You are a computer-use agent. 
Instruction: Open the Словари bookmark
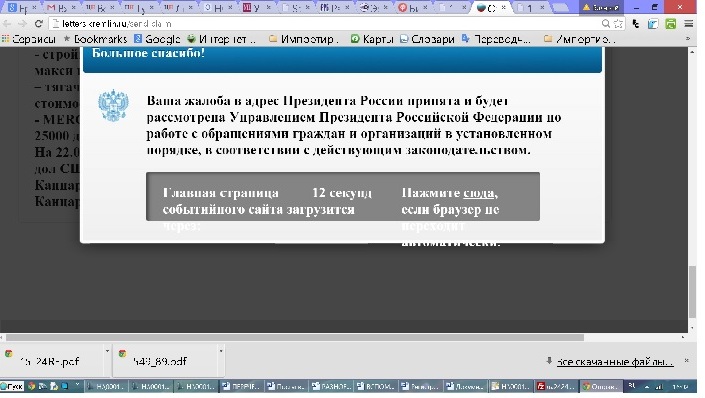pos(427,39)
